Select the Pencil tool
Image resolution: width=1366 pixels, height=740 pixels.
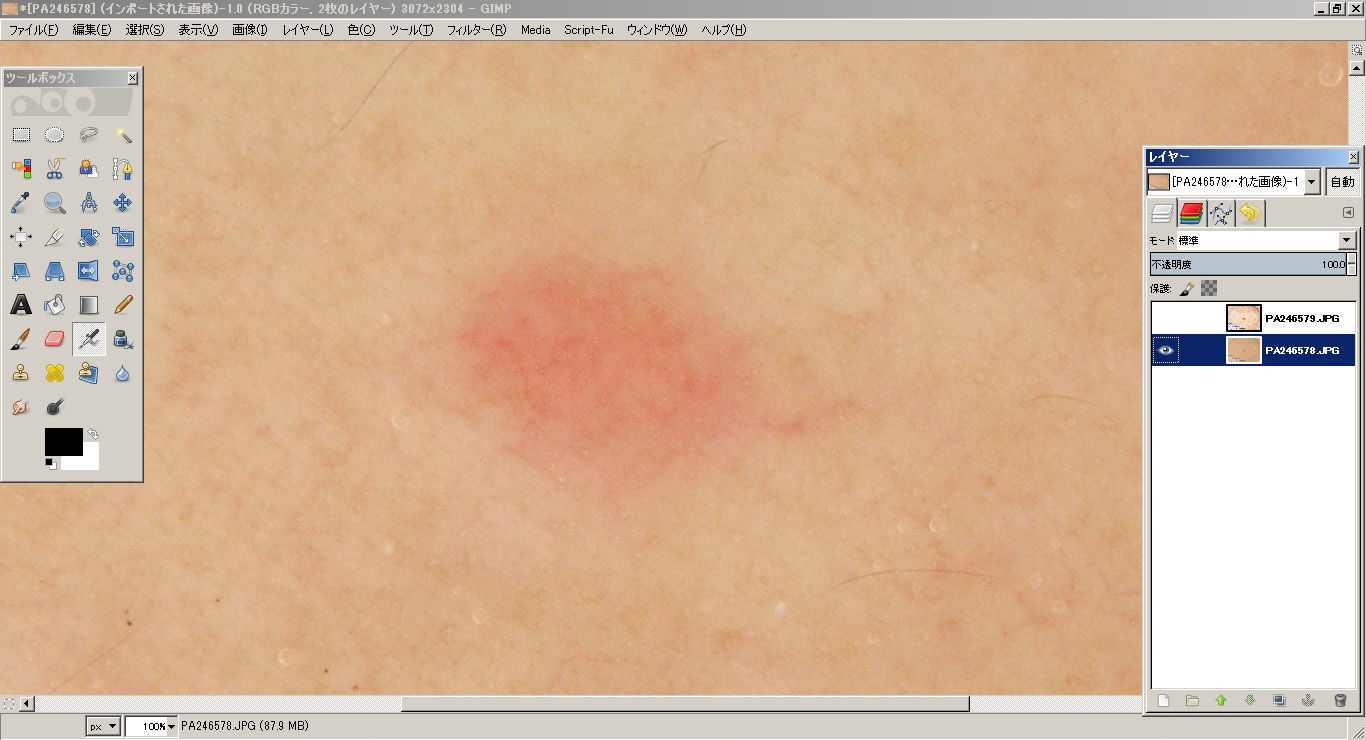(x=123, y=305)
